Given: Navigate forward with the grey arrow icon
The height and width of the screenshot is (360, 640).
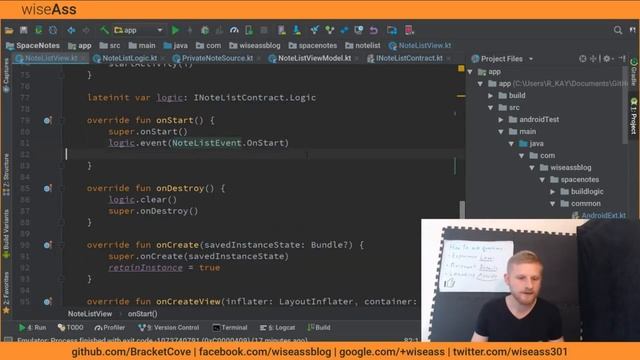Looking at the screenshot, I should (x=86, y=31).
